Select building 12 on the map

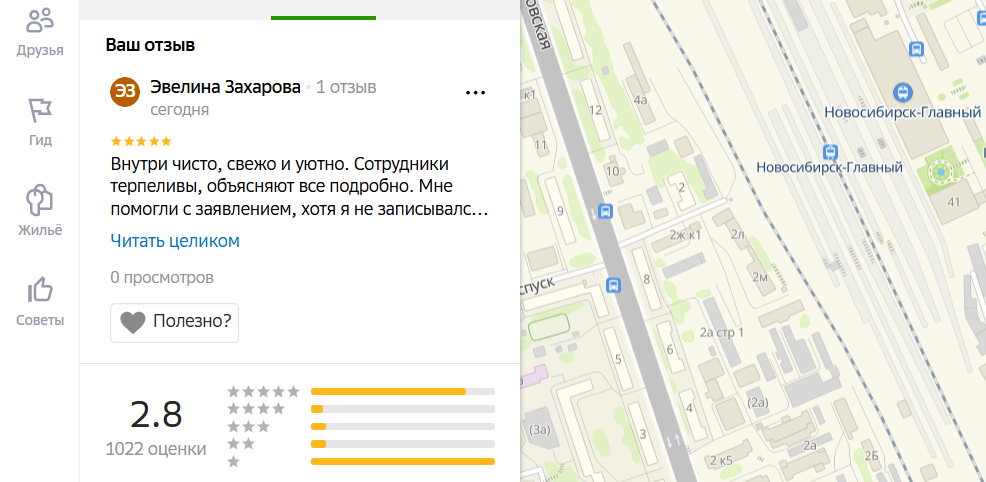595,111
